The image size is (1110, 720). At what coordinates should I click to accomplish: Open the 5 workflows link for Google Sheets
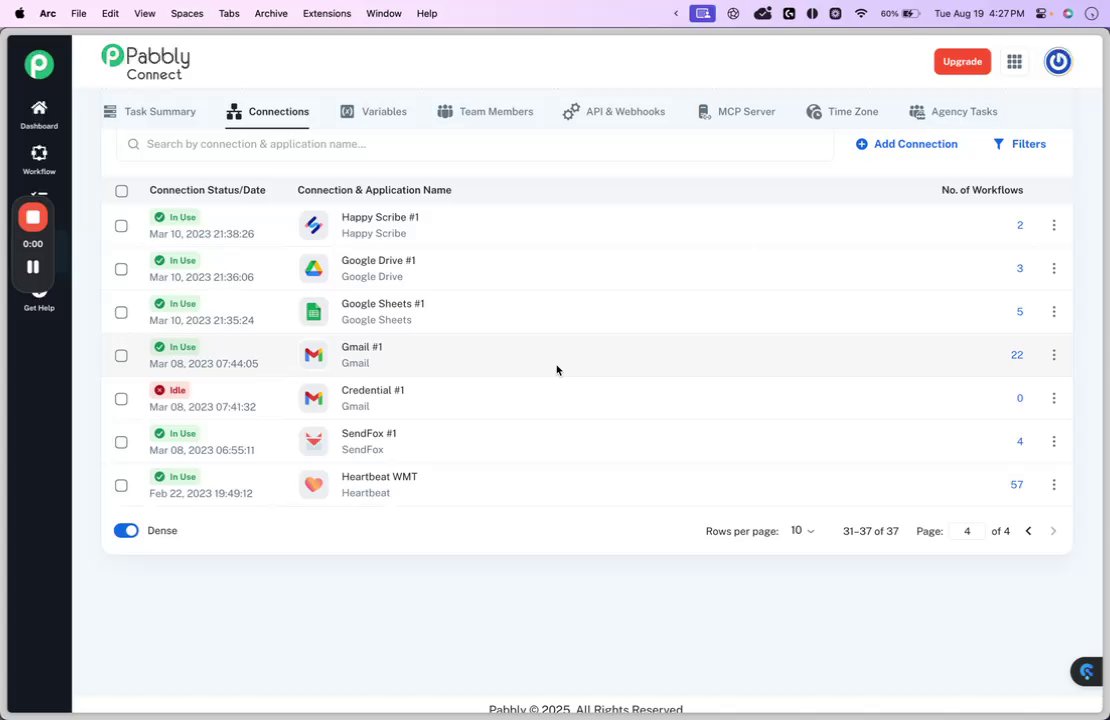(1019, 312)
